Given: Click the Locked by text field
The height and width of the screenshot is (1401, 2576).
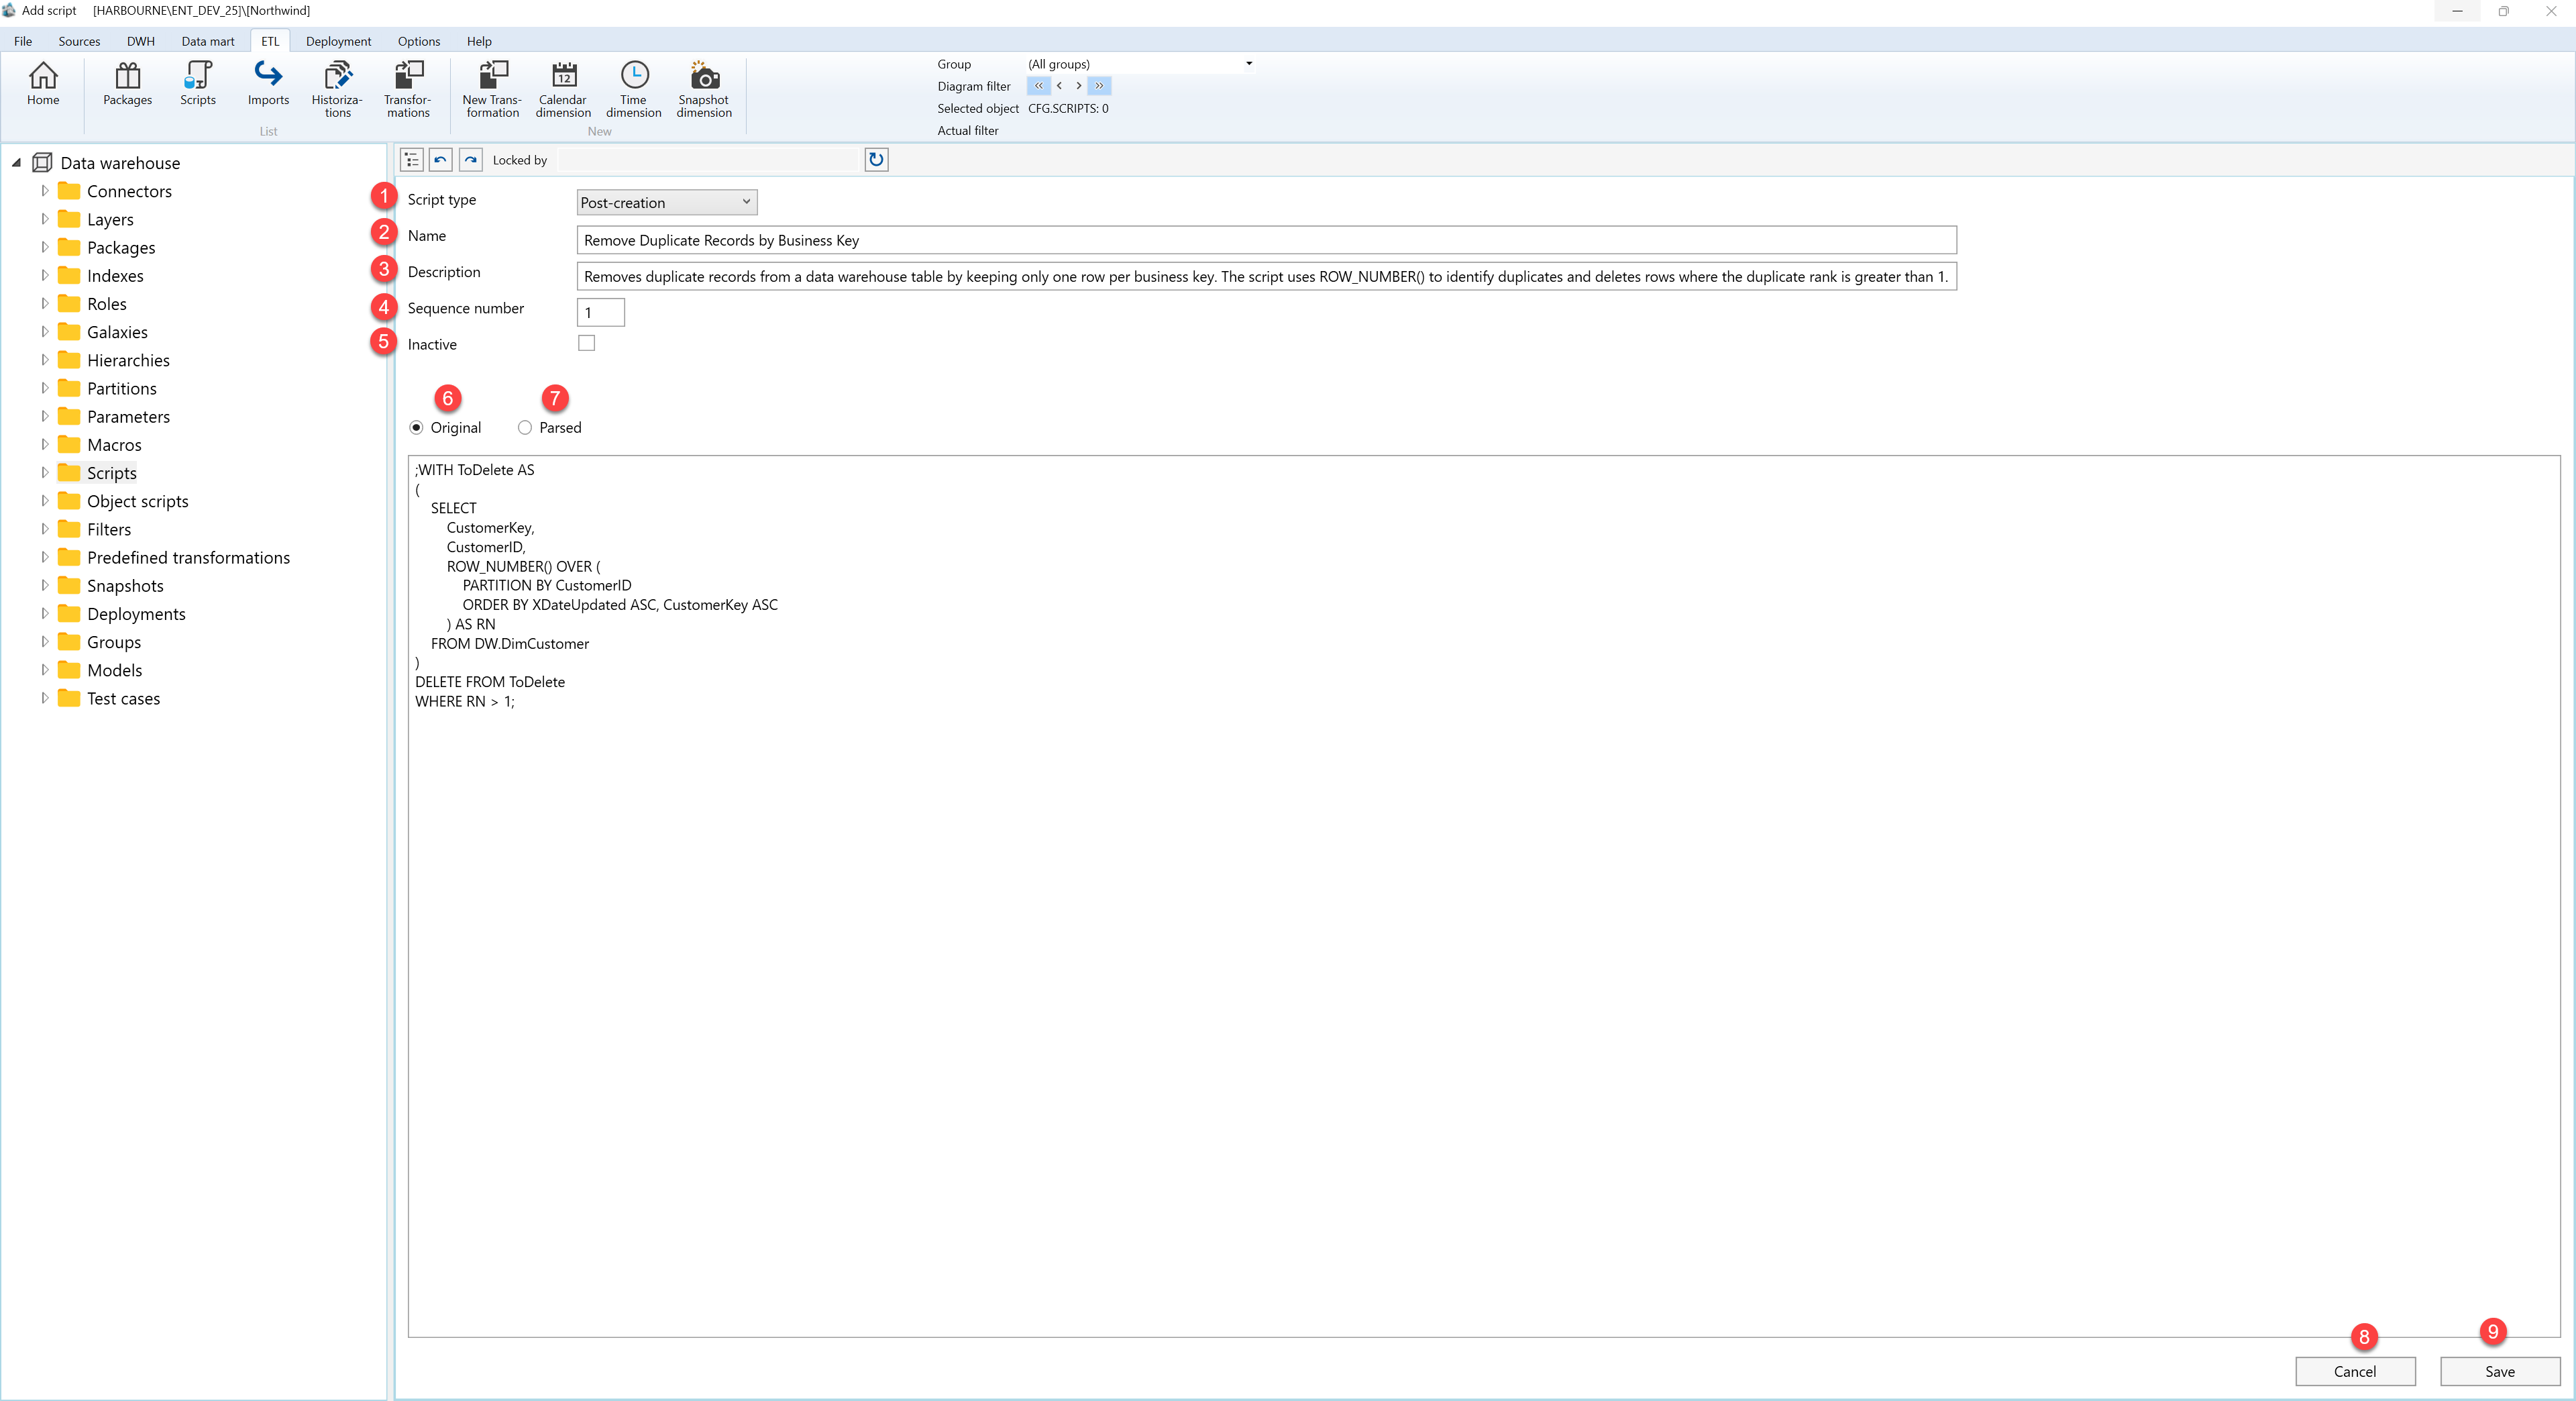Looking at the screenshot, I should pos(707,160).
